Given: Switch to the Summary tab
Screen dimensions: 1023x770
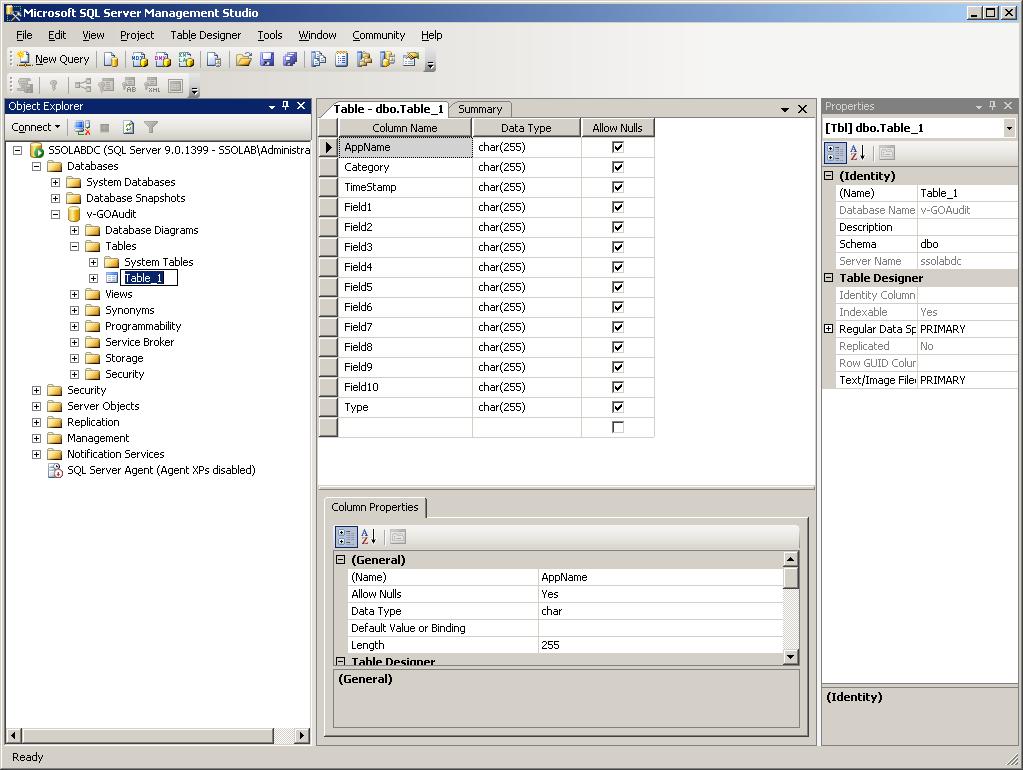Looking at the screenshot, I should click(x=480, y=110).
